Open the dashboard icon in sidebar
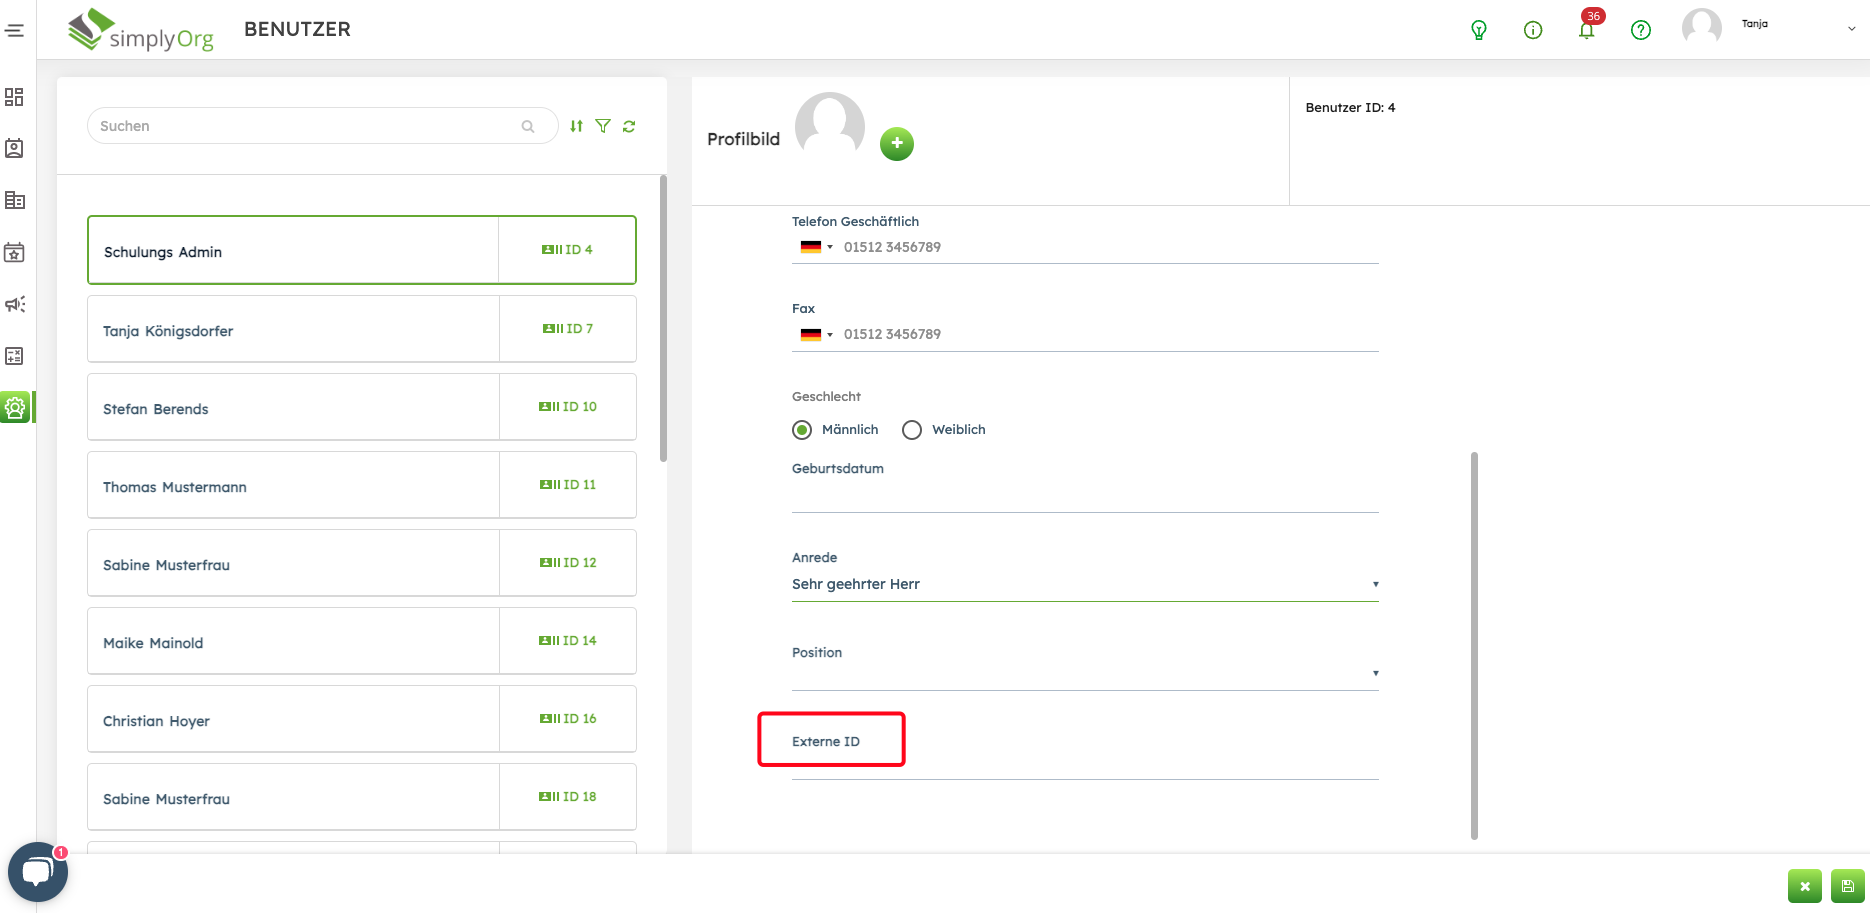Image resolution: width=1870 pixels, height=913 pixels. pos(14,97)
